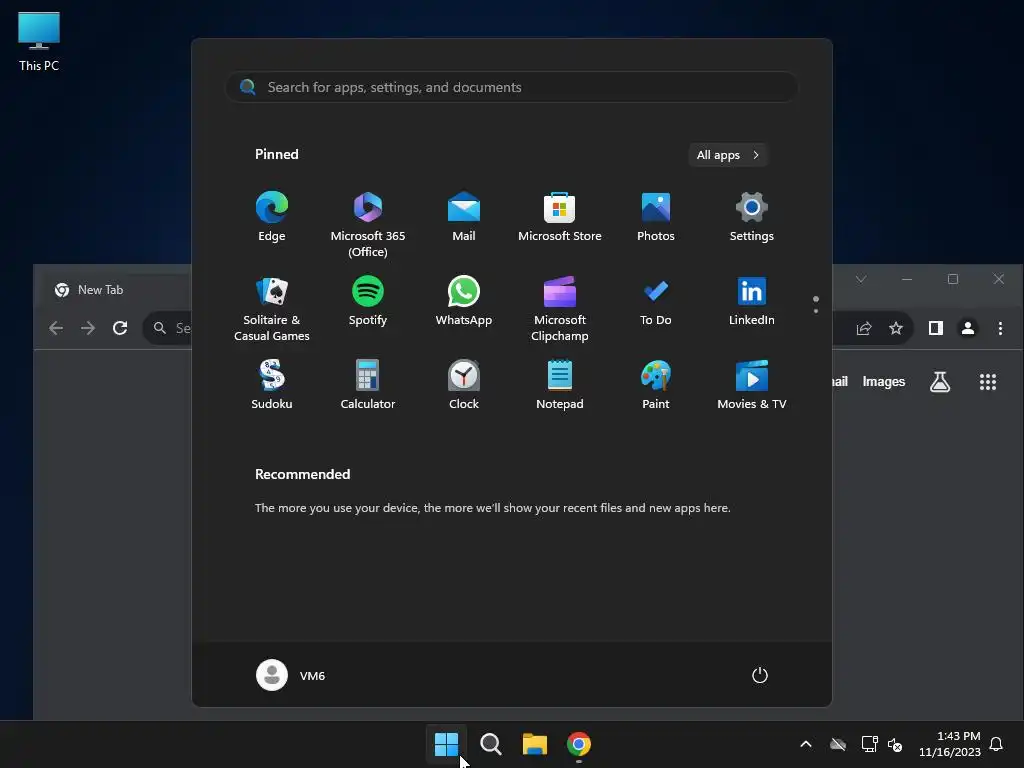
Task: Click the muted volume tray icon
Action: (895, 744)
